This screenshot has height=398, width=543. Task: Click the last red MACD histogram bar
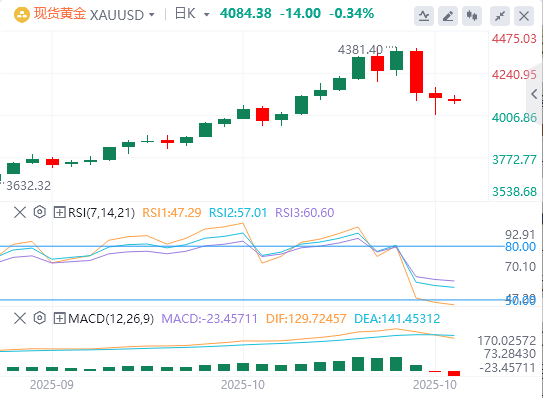pos(454,373)
